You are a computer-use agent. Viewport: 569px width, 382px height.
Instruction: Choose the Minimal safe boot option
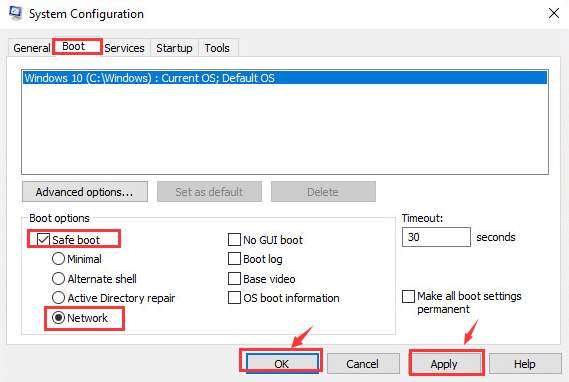pos(58,259)
